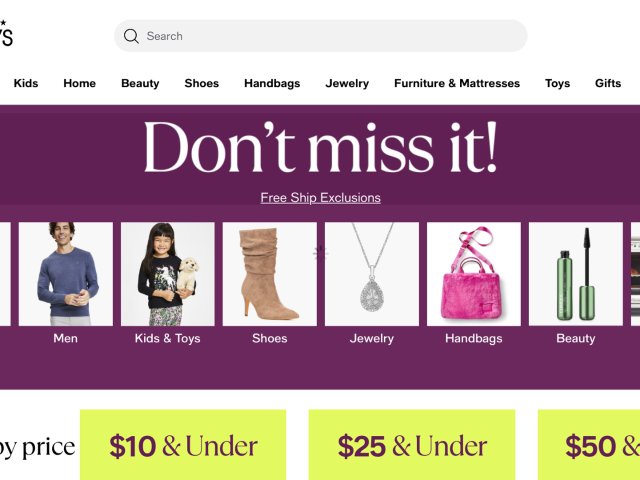The image size is (640, 480).
Task: Open the Kids menu item
Action: coord(26,83)
